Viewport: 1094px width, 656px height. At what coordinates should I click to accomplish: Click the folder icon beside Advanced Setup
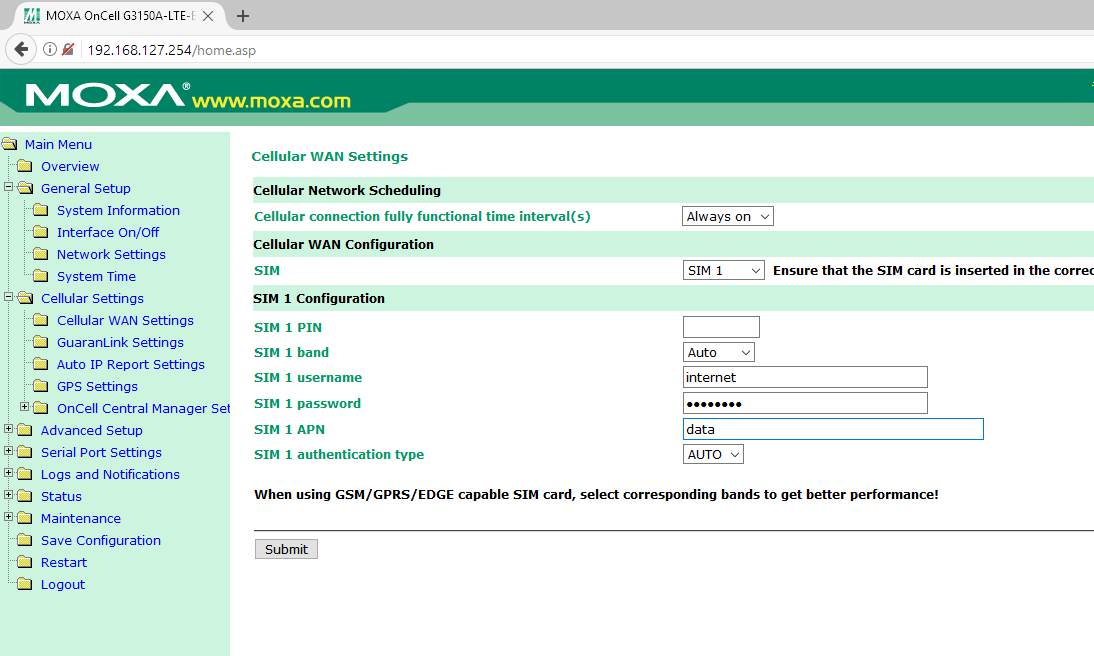pyautogui.click(x=25, y=430)
